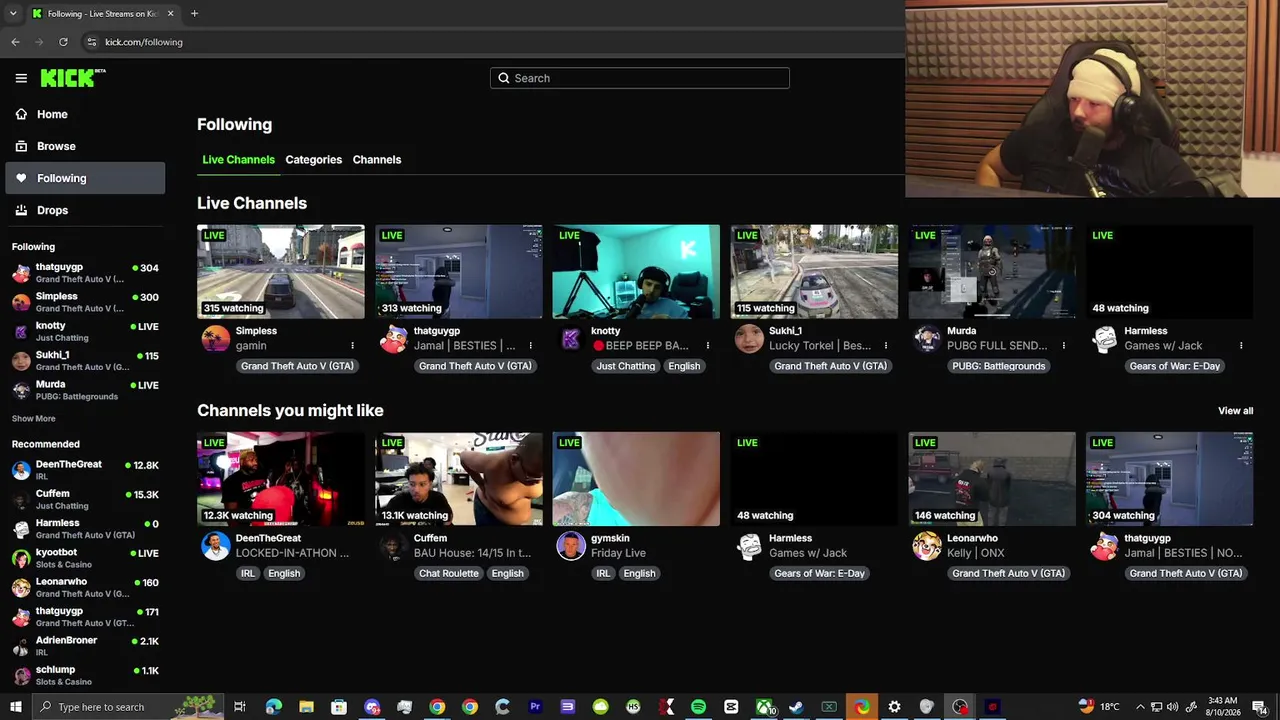This screenshot has height=720, width=1280.
Task: Expand the Show More following list
Action: (x=34, y=419)
